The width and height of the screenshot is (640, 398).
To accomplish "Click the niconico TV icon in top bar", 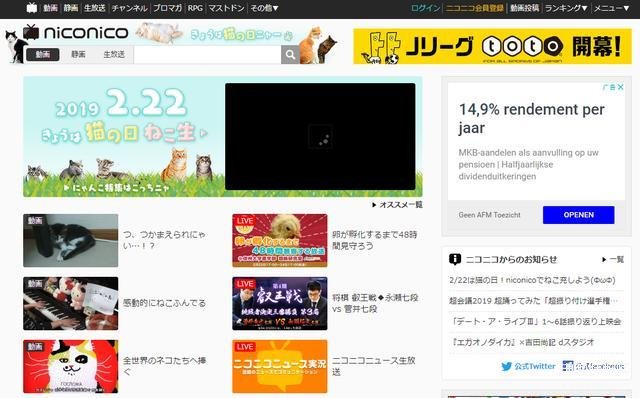I will [x=31, y=8].
